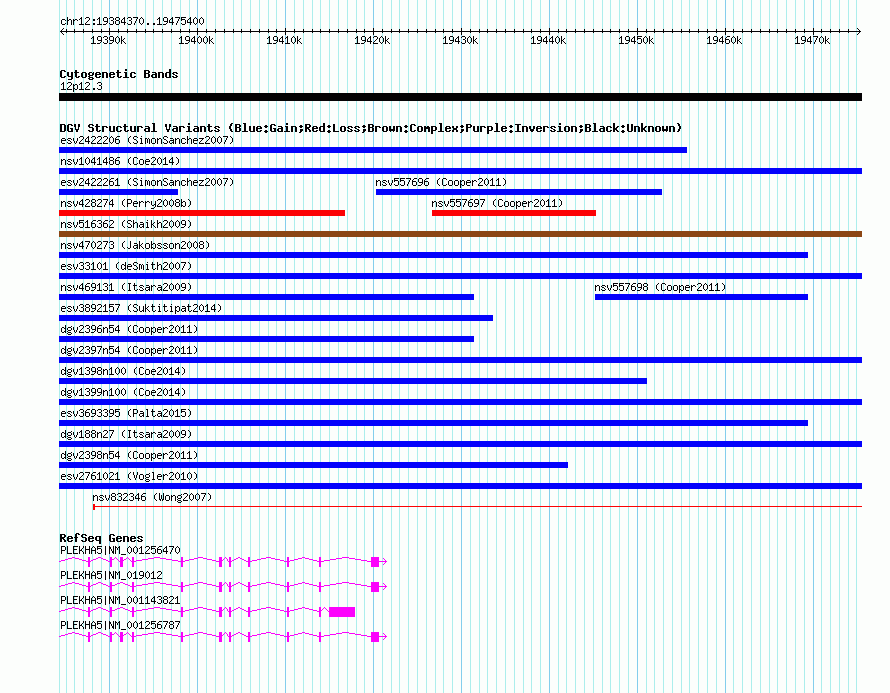Select the dgv1398n100 (Coe2014) label

[x=123, y=371]
